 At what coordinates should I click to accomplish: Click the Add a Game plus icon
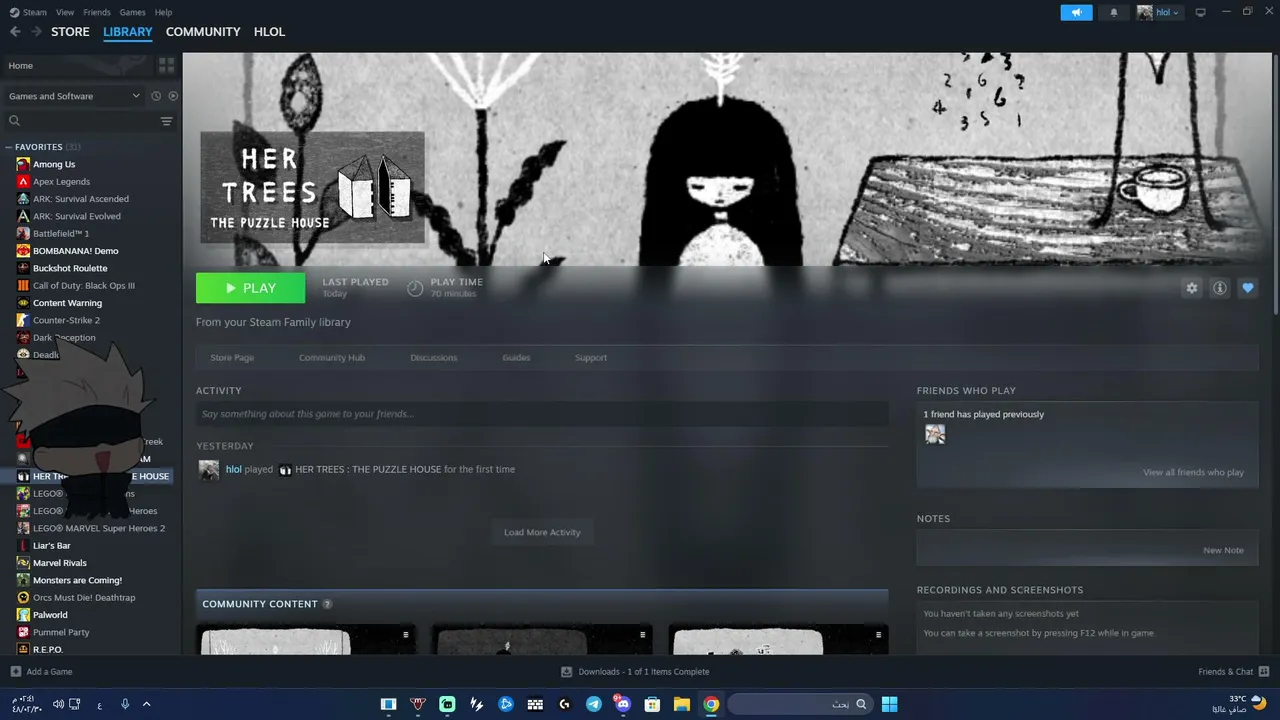pos(15,672)
